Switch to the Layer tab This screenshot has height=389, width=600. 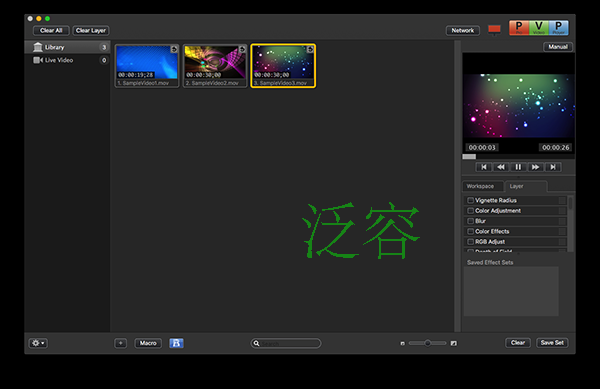pos(526,186)
